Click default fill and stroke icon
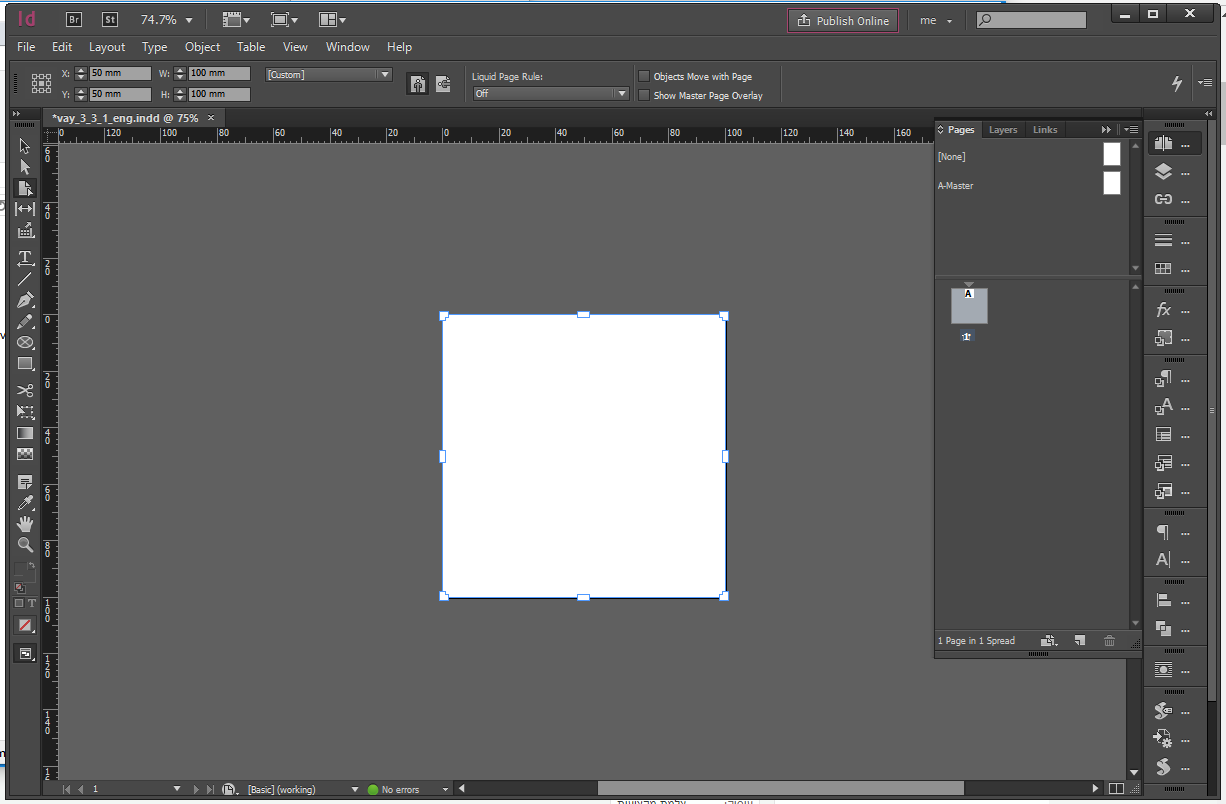This screenshot has width=1226, height=804. 19,588
